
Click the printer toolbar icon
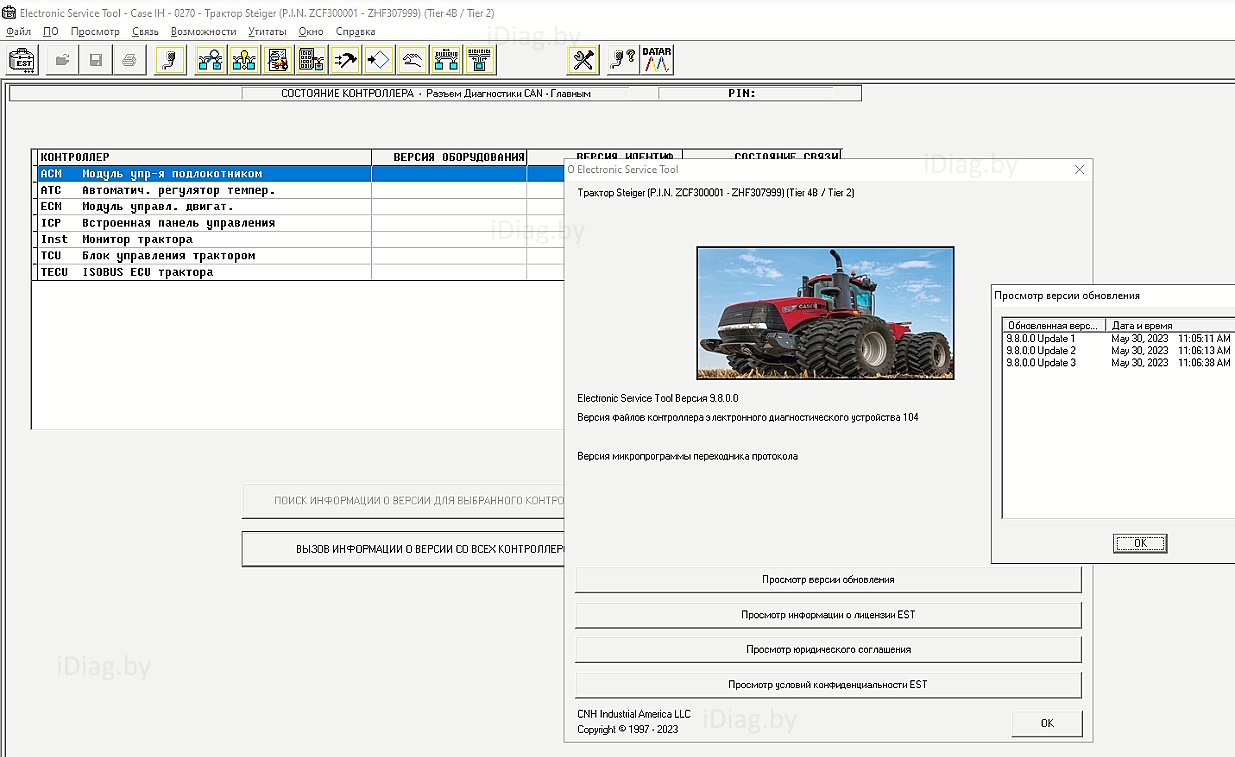pos(129,60)
